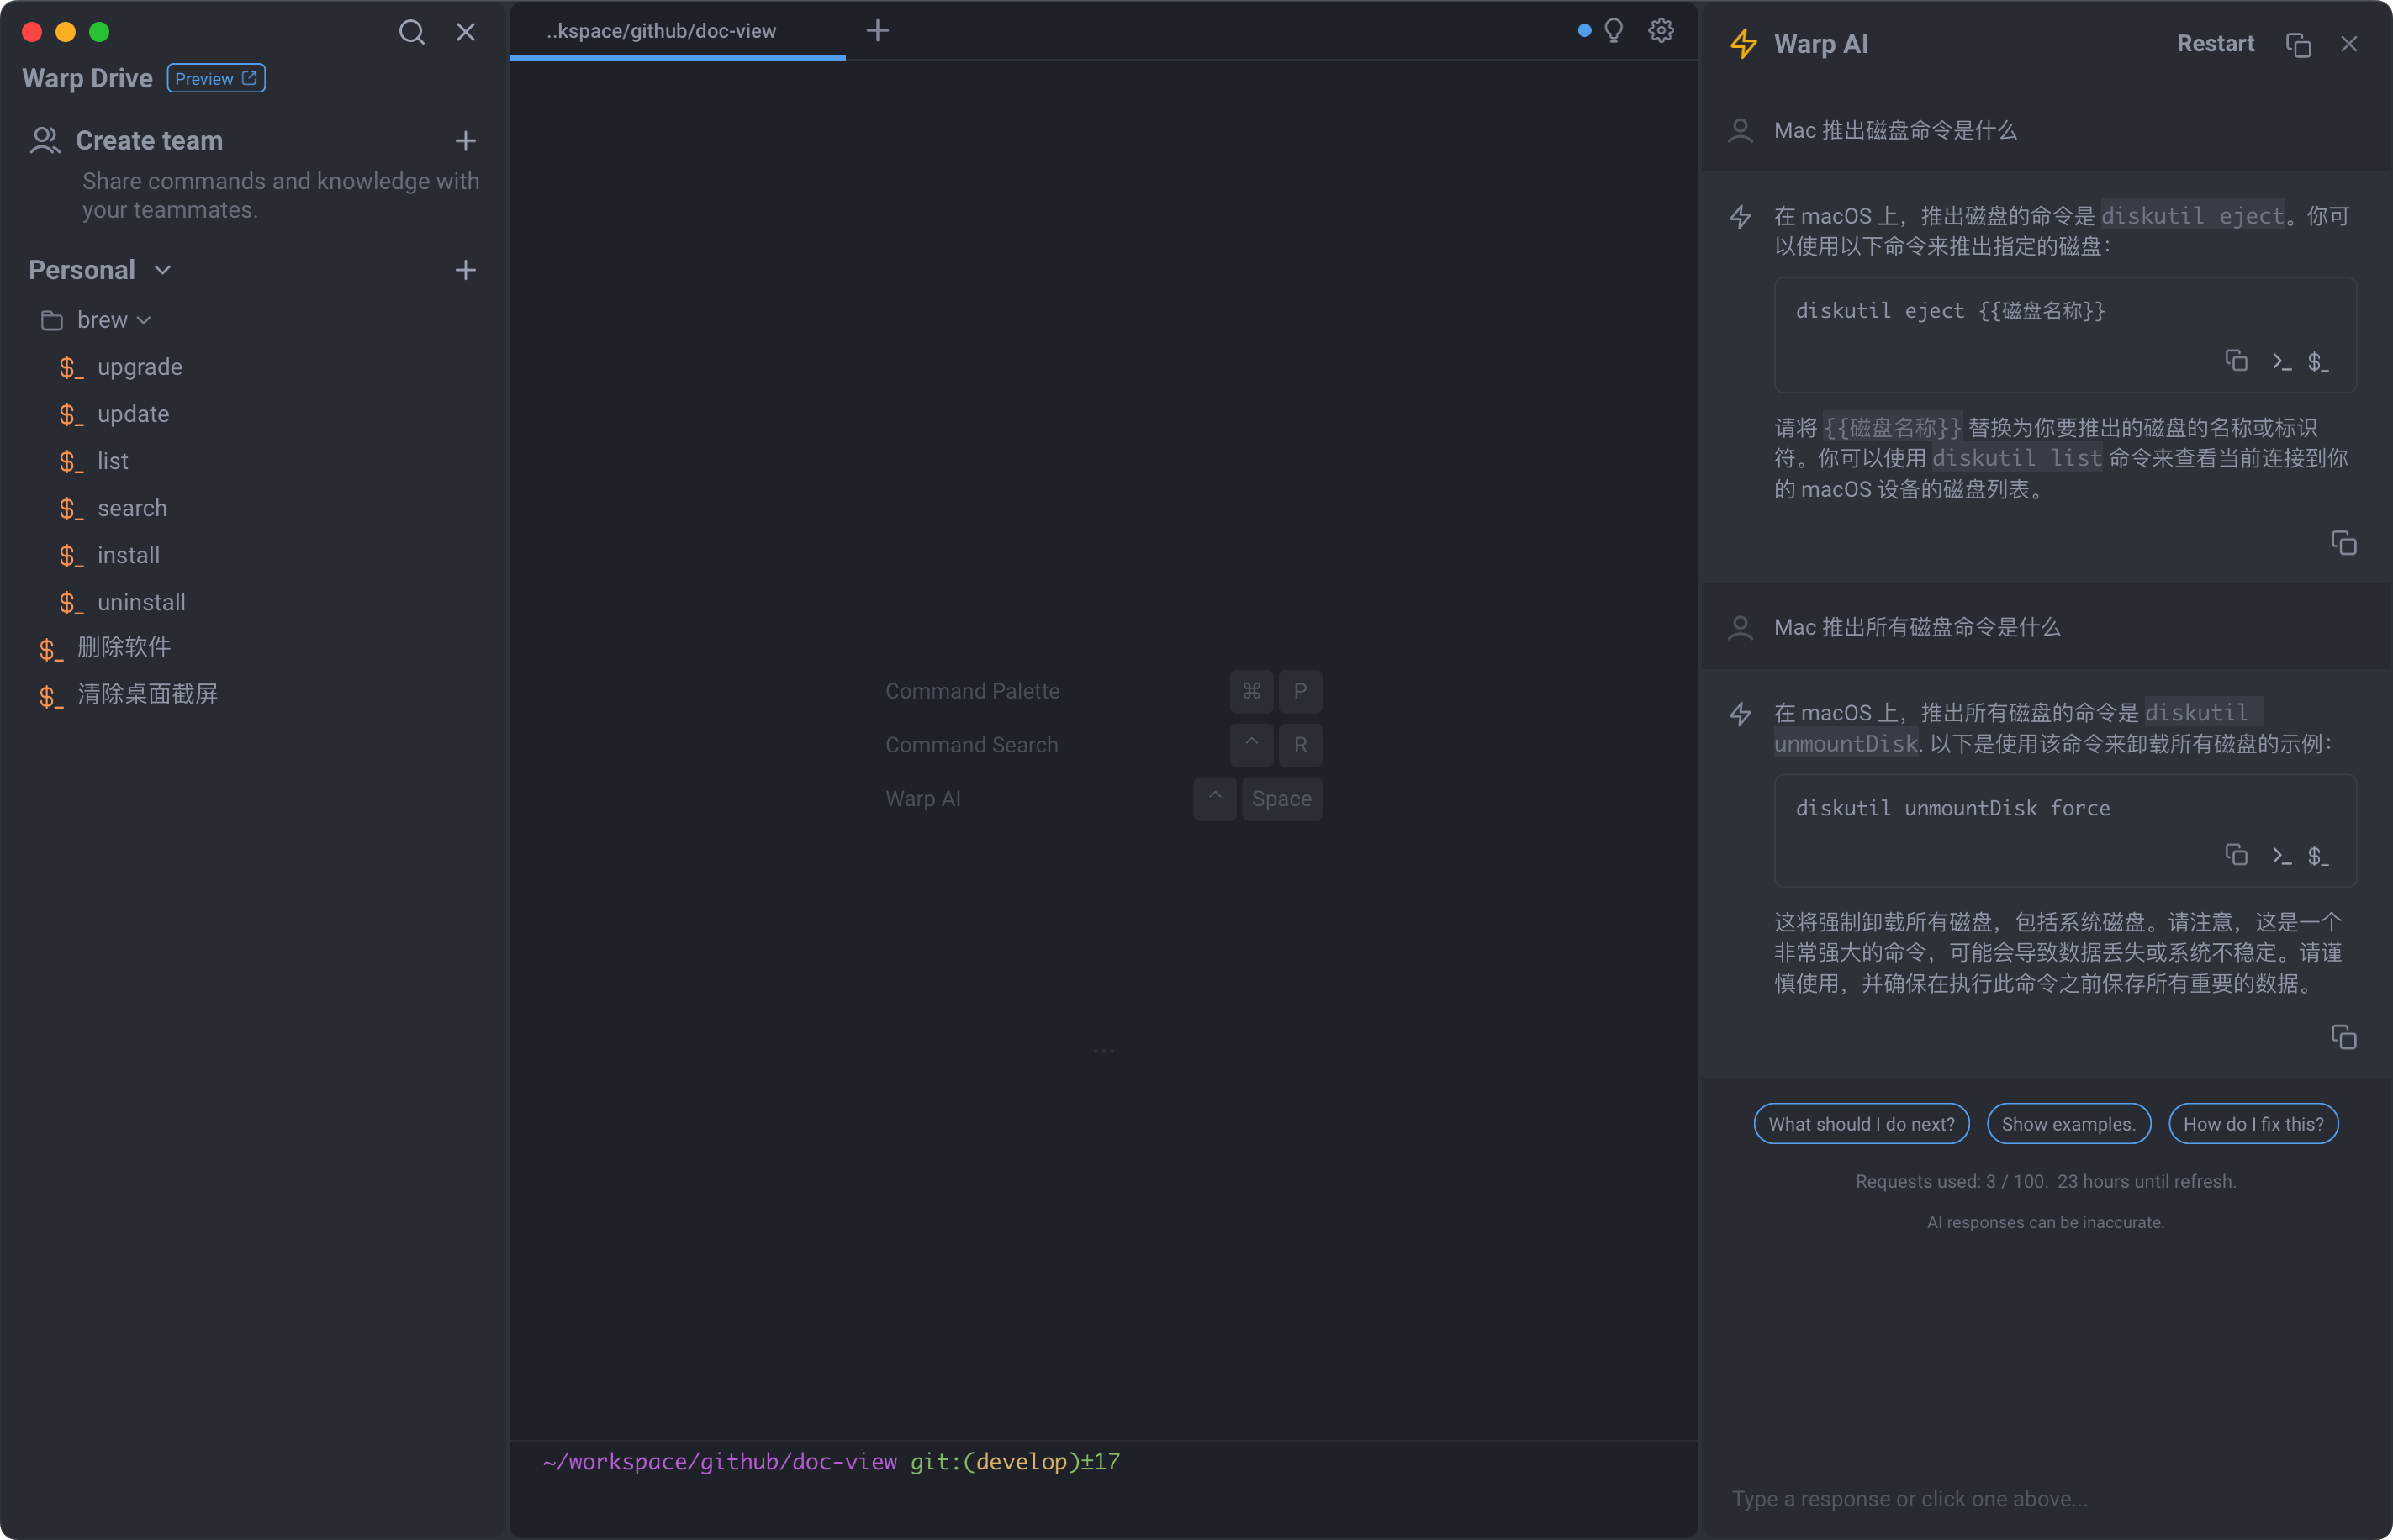Click the Warp AI lightning bolt logo
The image size is (2393, 1540).
[x=1743, y=44]
